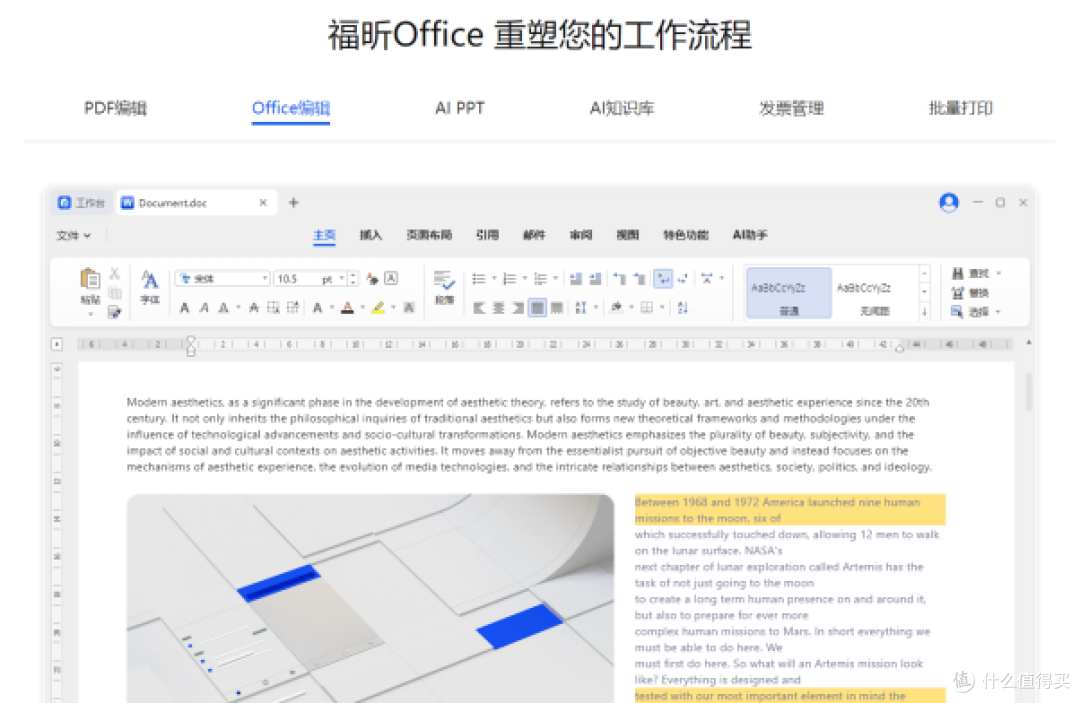Viewport: 1080px width, 703px height.
Task: Click the clear formatting icon
Action: [372, 278]
